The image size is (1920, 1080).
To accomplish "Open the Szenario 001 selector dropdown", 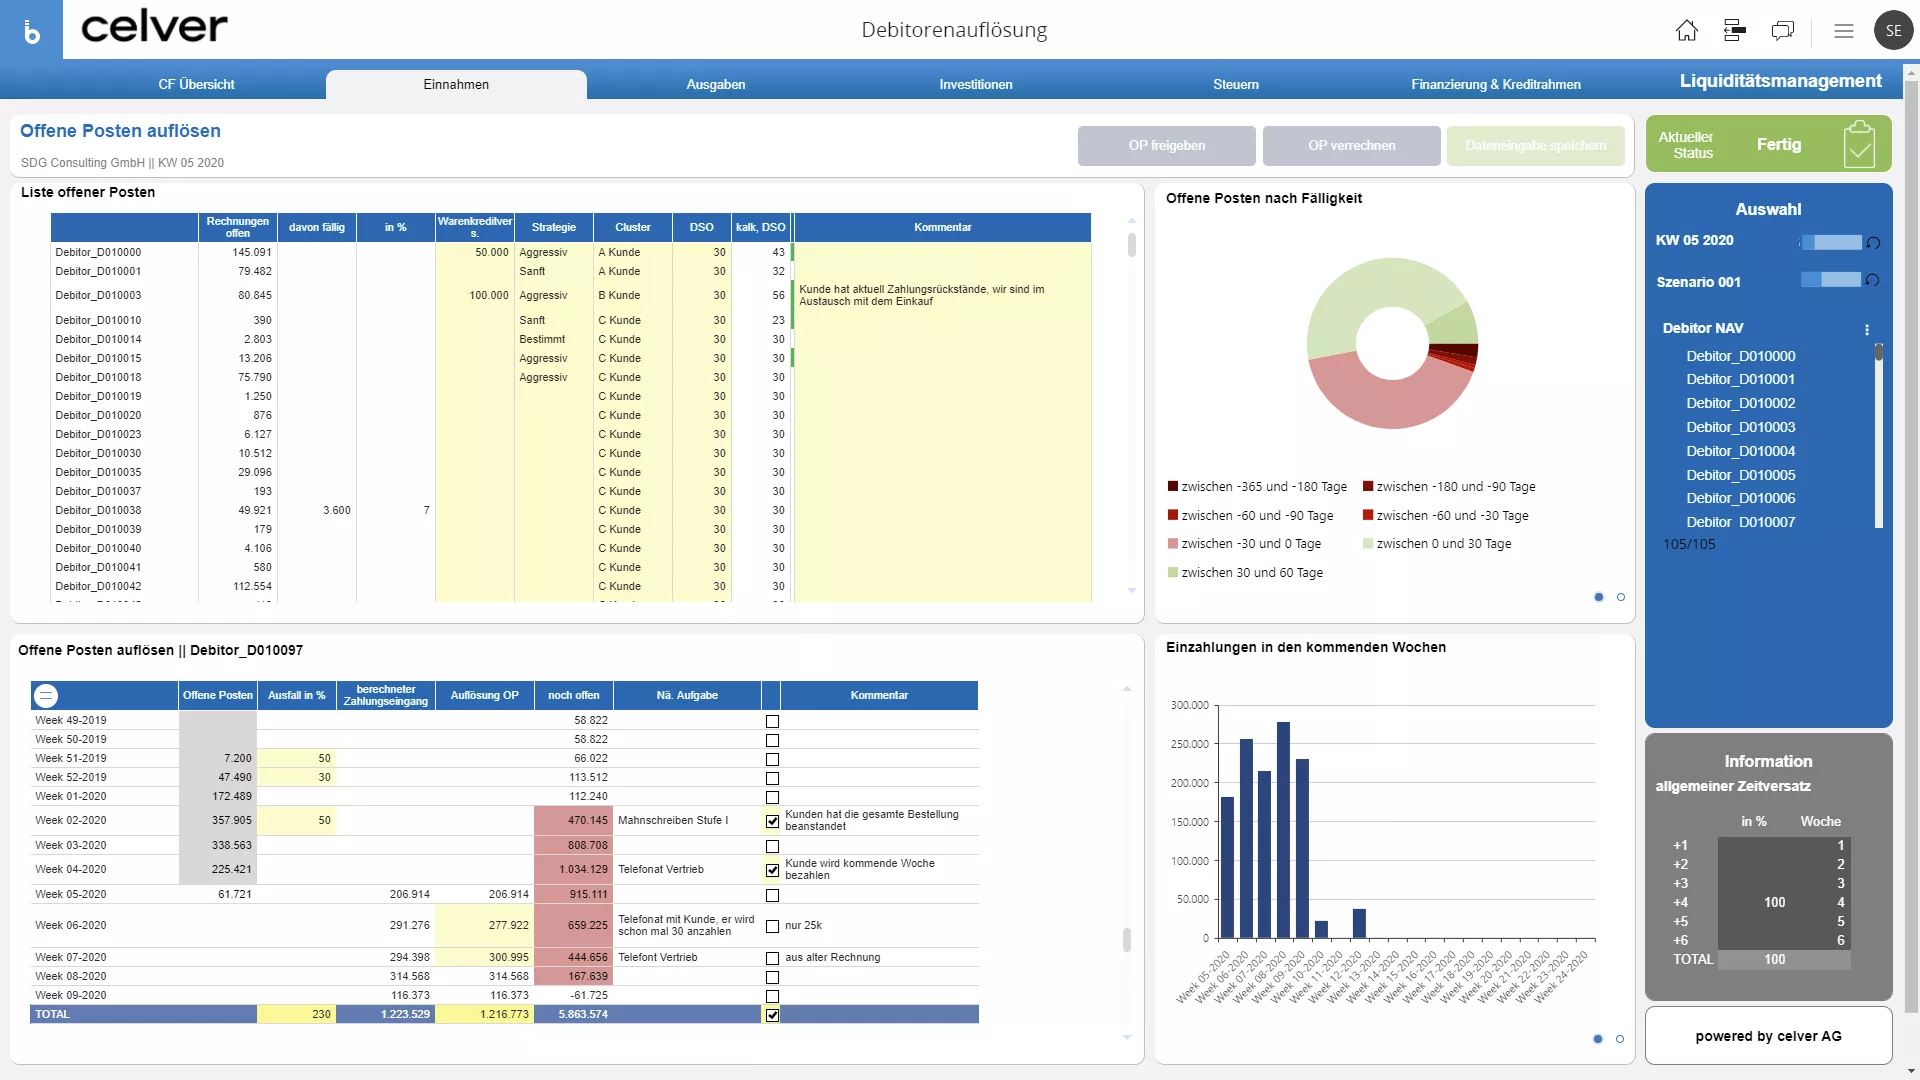I will (x=1832, y=280).
